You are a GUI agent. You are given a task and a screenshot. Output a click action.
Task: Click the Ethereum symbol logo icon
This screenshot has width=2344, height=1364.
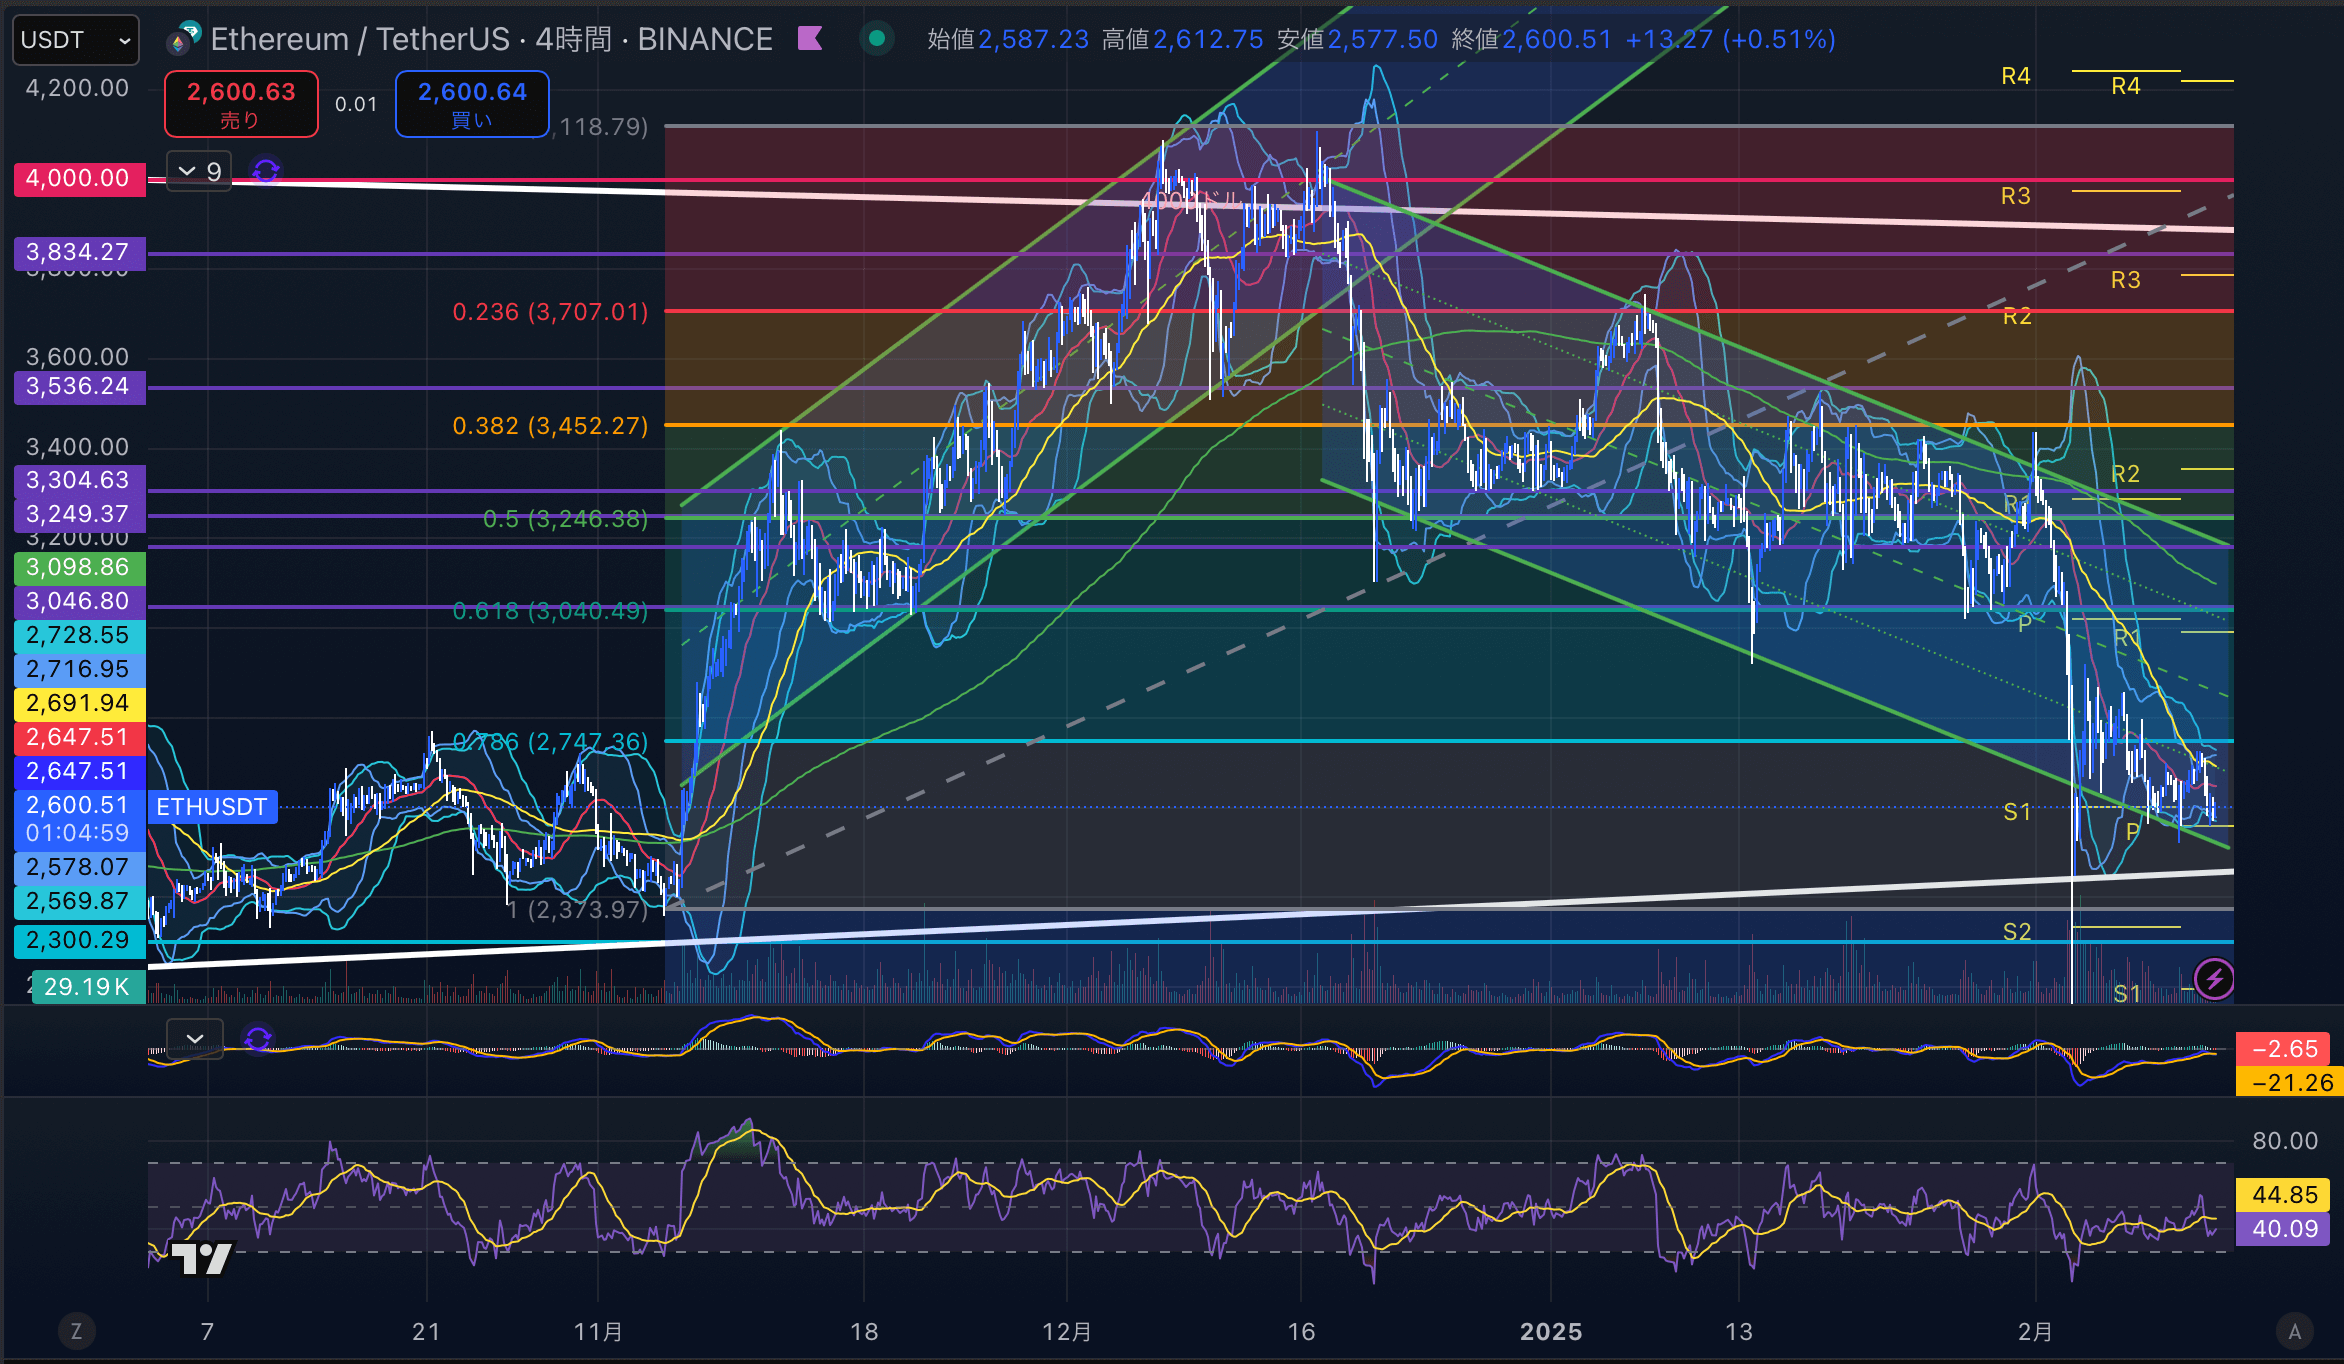pyautogui.click(x=183, y=39)
